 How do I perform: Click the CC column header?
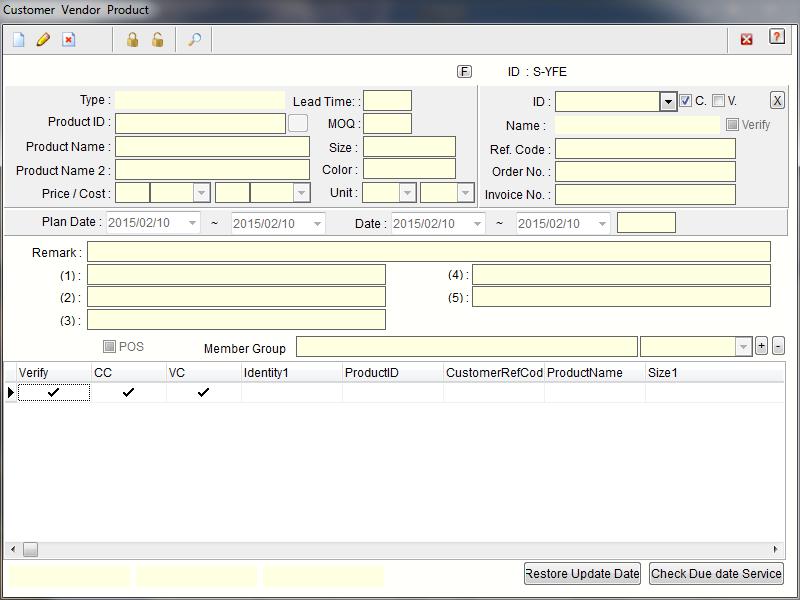[x=129, y=372]
